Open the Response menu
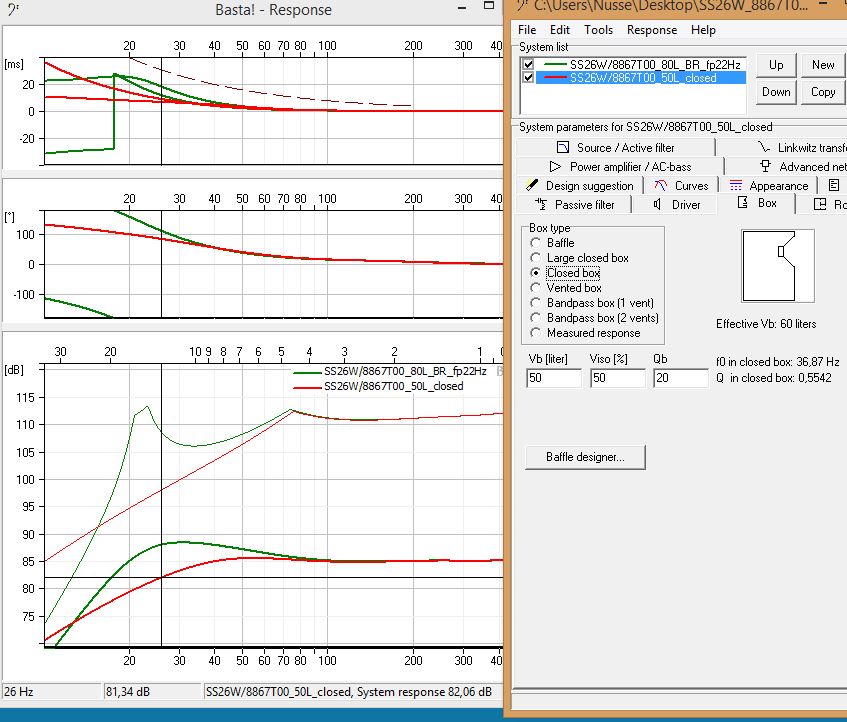Screen dimensions: 847x722 coord(652,30)
